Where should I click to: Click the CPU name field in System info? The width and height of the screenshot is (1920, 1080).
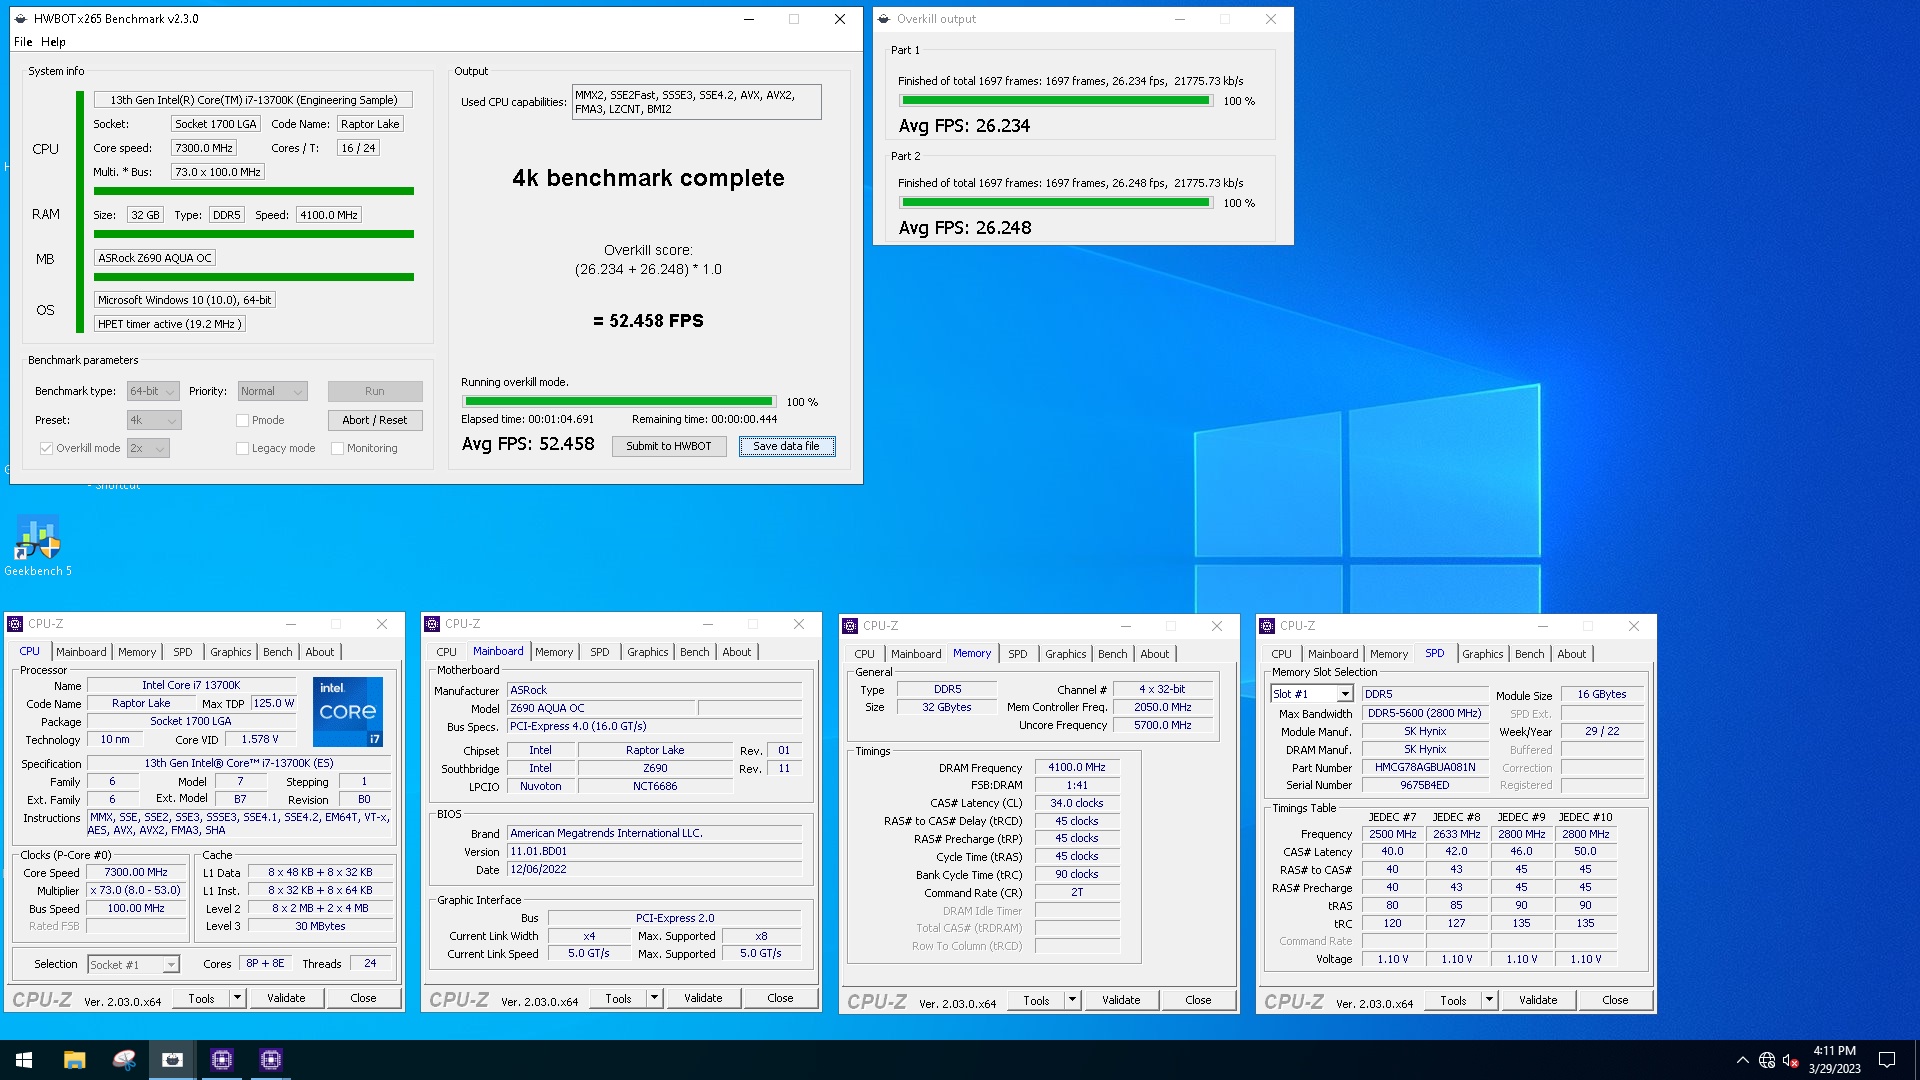(253, 100)
